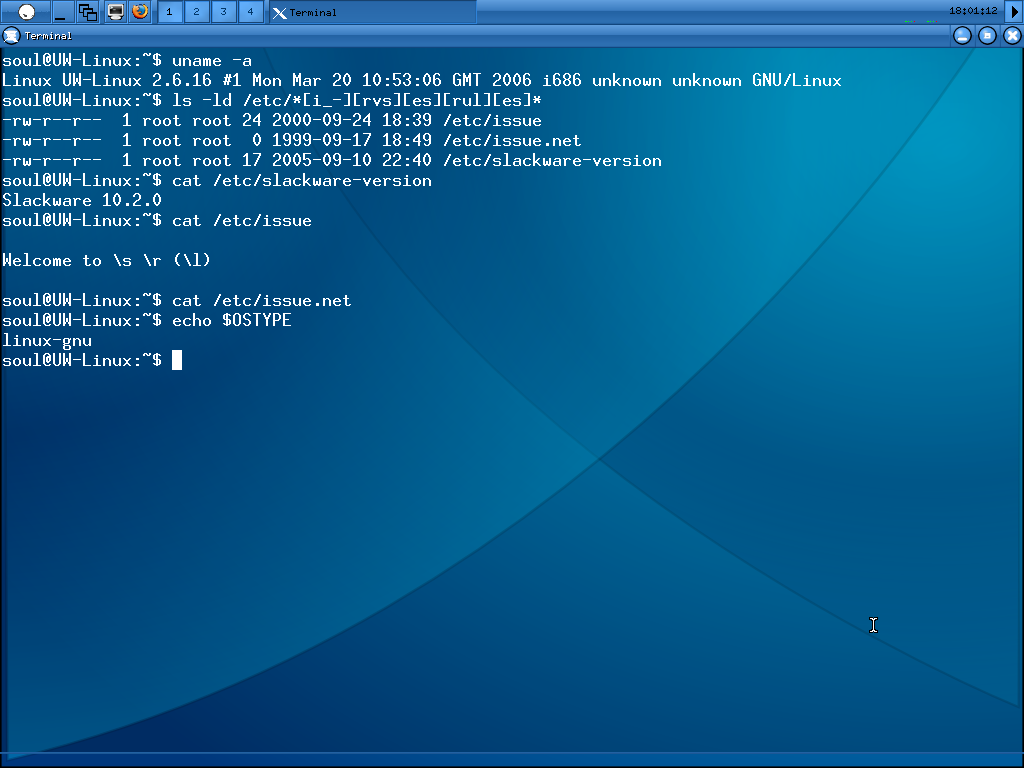1024x768 pixels.
Task: Open the Terminal window menu icon
Action: 11,35
